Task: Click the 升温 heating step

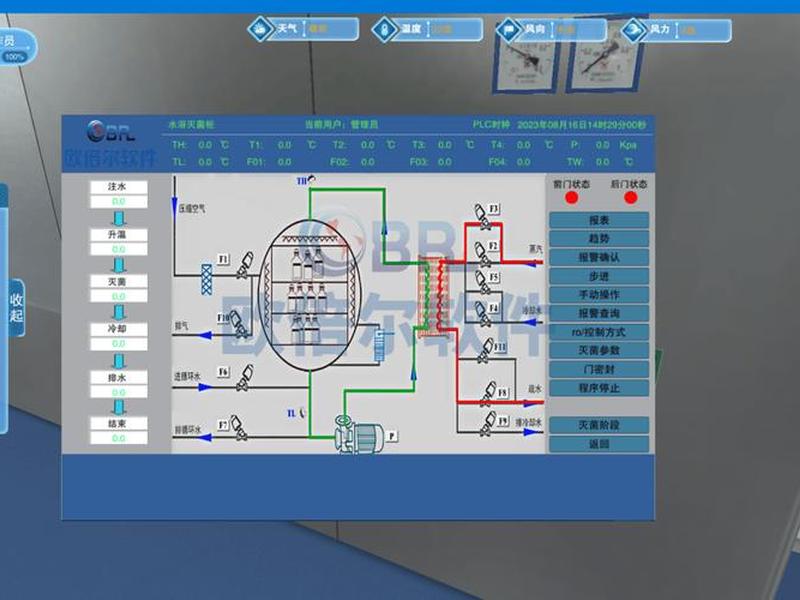Action: [118, 235]
